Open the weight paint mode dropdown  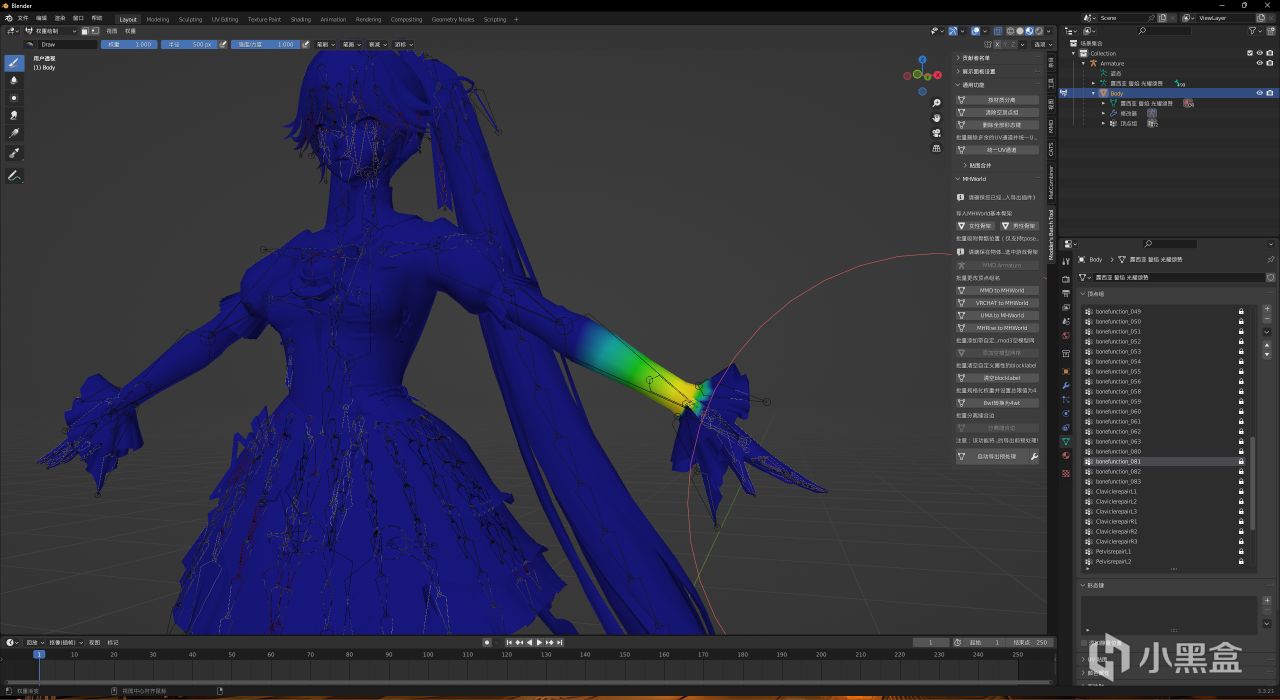(50, 31)
